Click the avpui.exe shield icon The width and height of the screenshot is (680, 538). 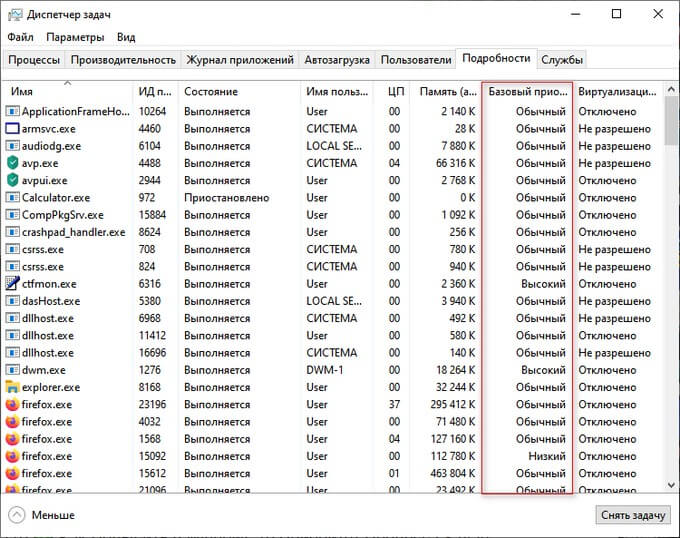[13, 180]
